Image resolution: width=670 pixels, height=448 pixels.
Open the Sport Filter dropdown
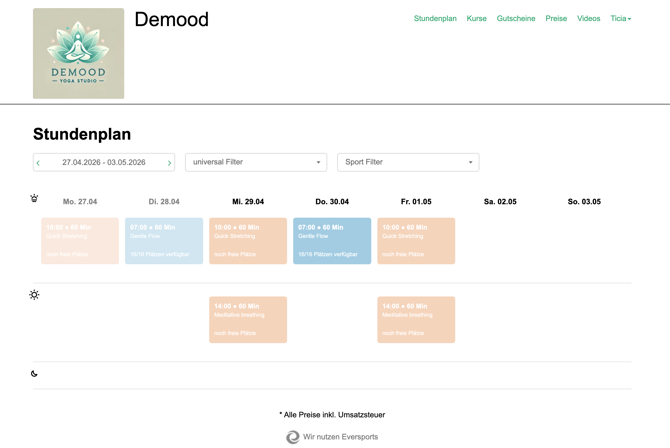click(x=408, y=162)
